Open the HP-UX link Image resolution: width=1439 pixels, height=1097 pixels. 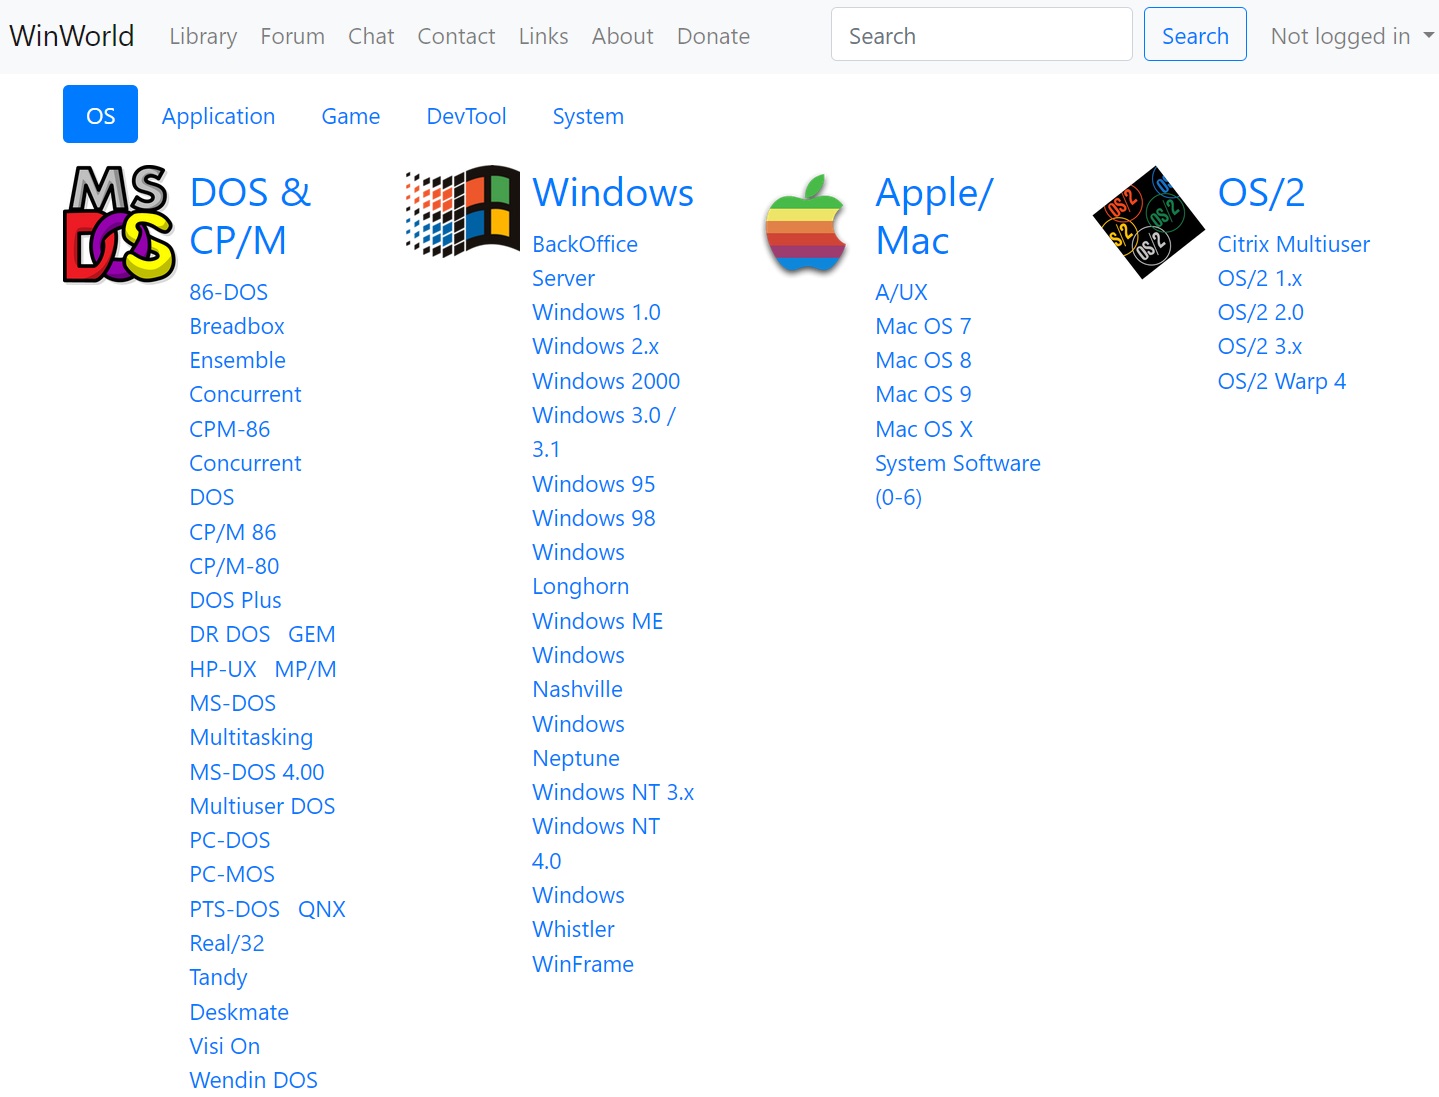pos(223,669)
